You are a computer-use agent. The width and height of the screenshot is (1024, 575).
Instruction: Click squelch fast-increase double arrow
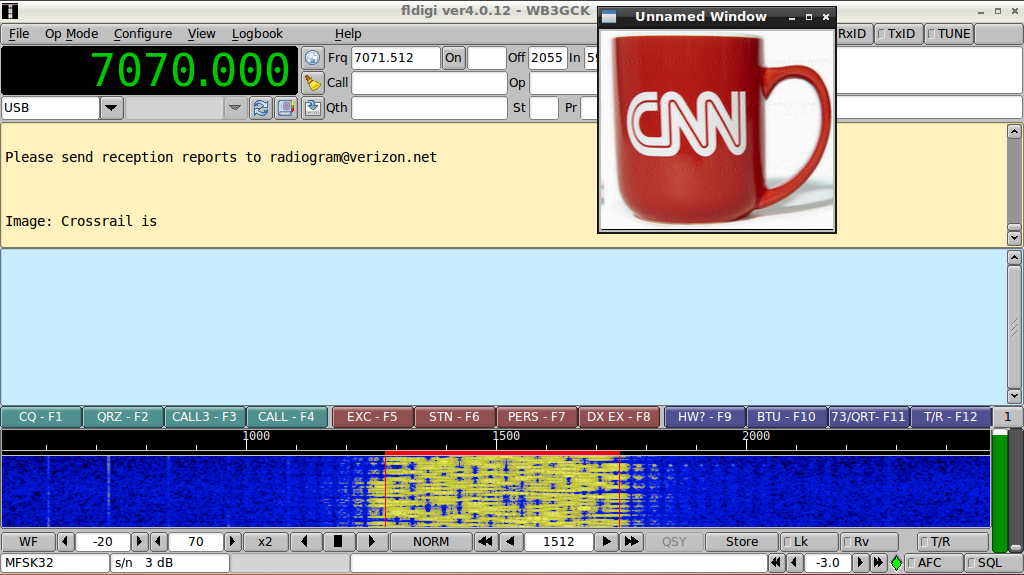(x=878, y=563)
